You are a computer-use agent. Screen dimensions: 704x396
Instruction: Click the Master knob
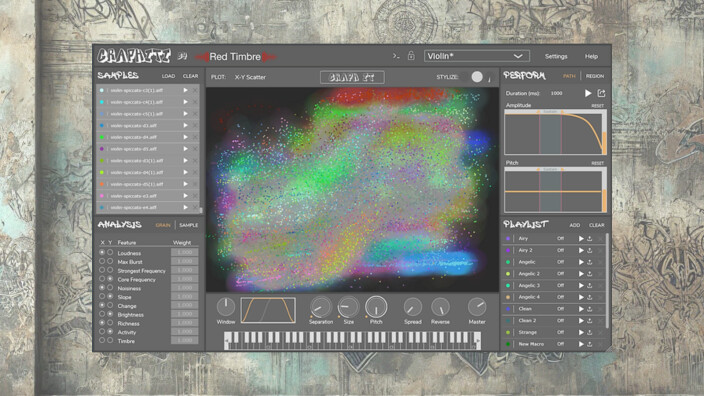(476, 307)
